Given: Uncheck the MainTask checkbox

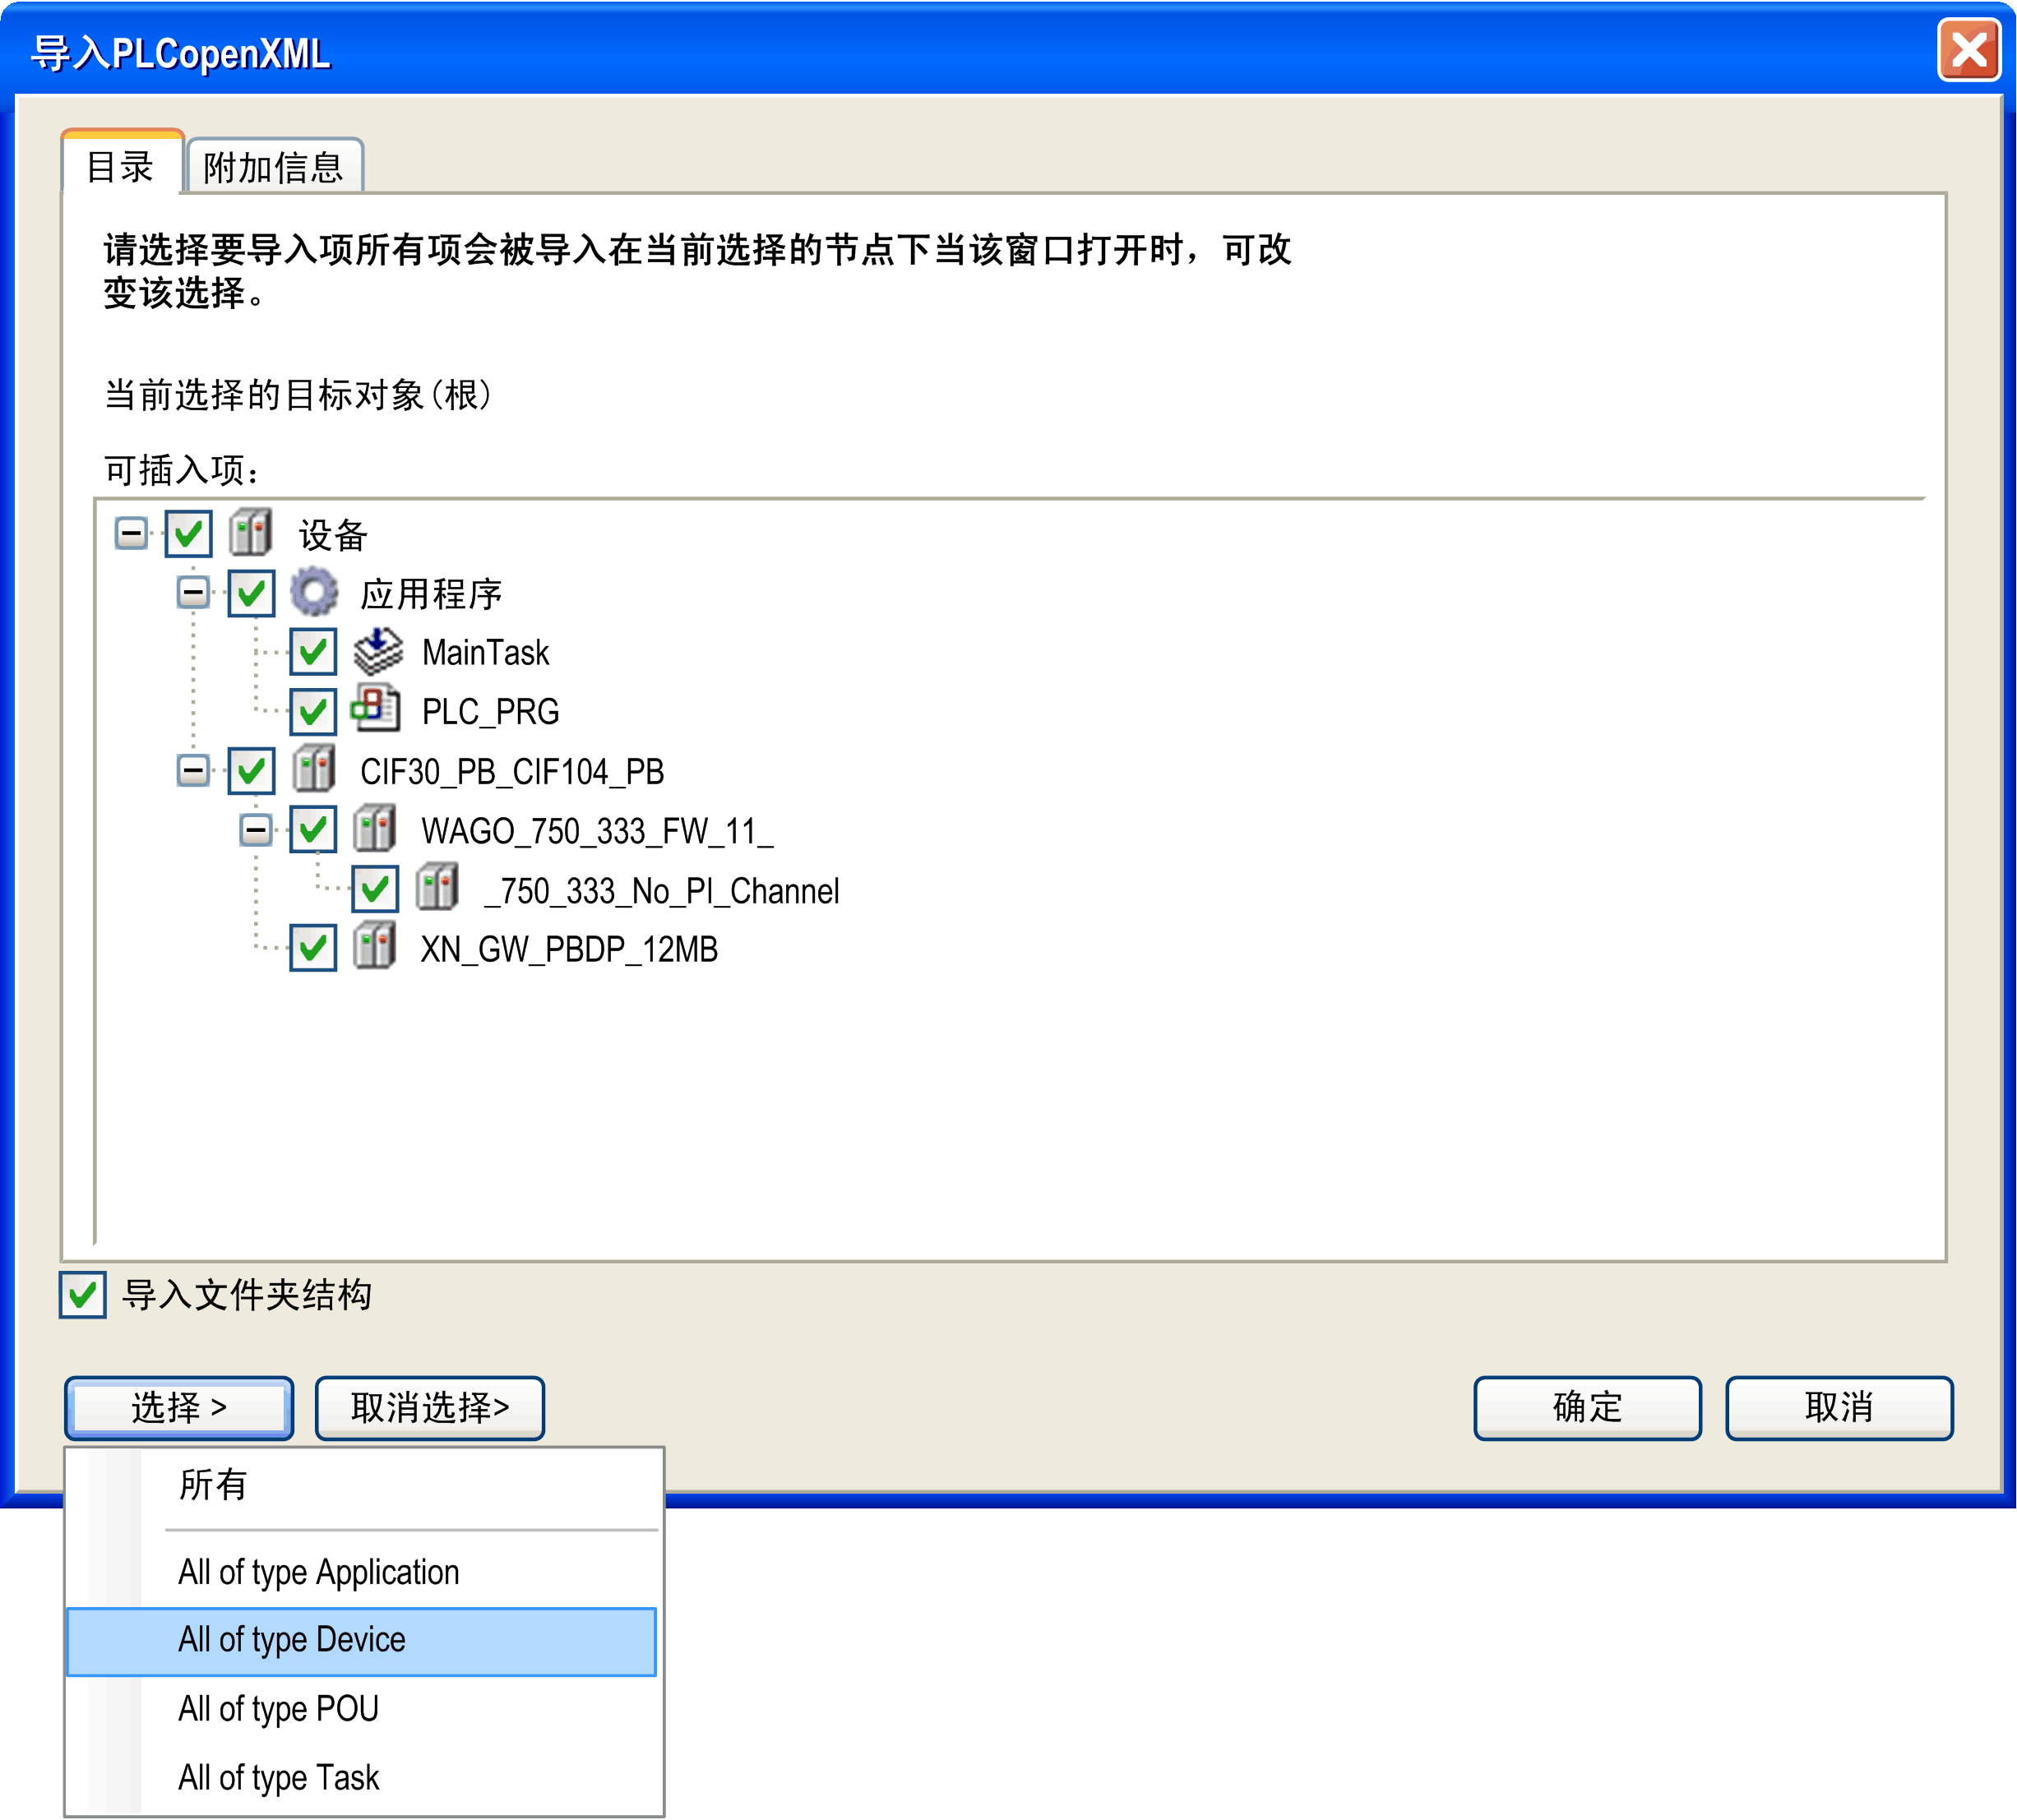Looking at the screenshot, I should 313,652.
